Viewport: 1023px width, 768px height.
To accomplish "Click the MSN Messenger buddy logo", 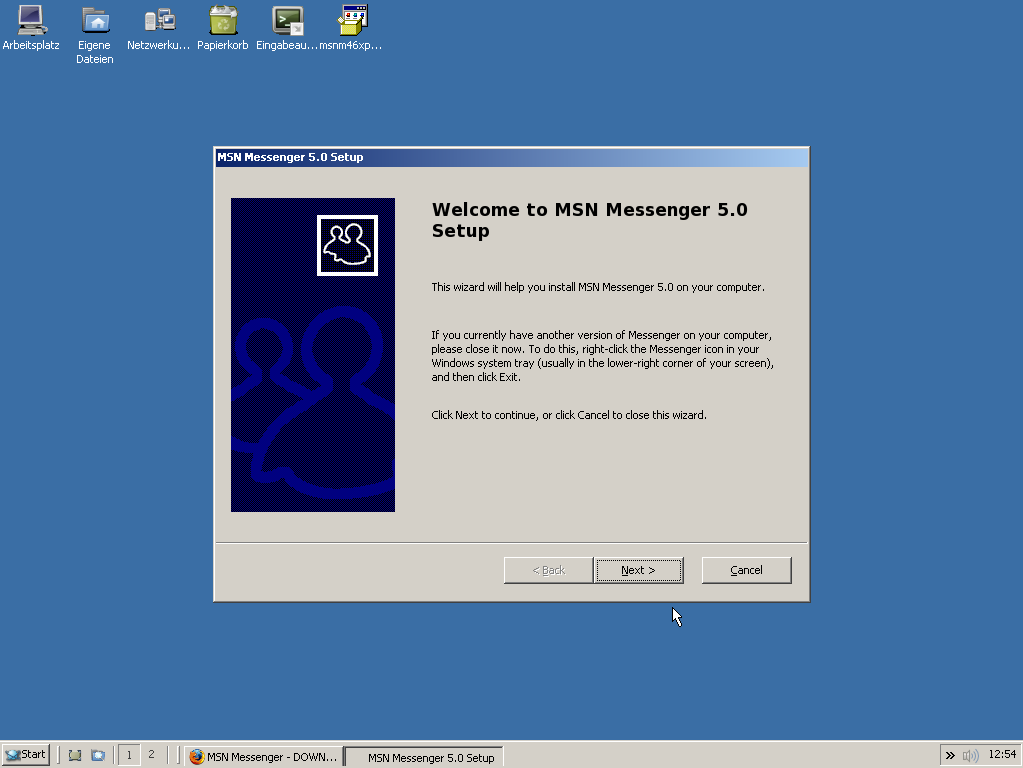I will 347,245.
